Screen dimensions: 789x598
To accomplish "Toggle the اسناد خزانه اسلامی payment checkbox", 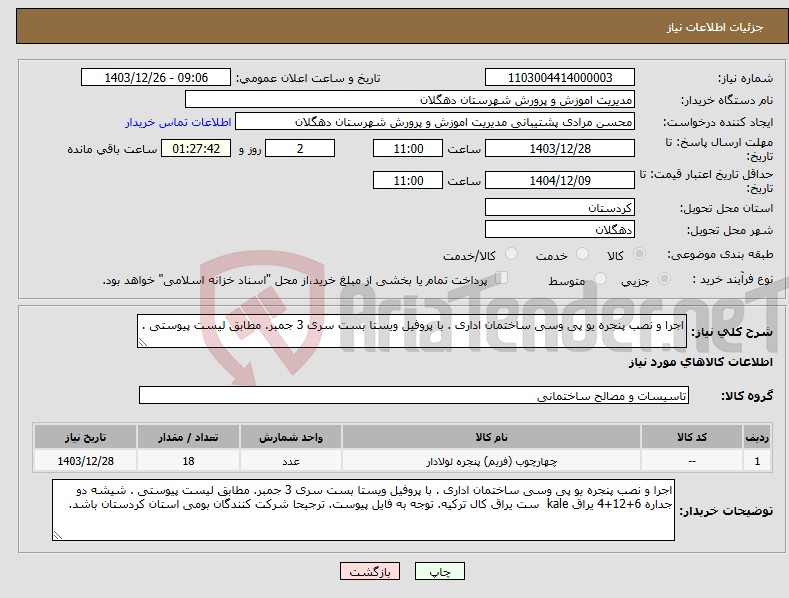I will tap(502, 278).
